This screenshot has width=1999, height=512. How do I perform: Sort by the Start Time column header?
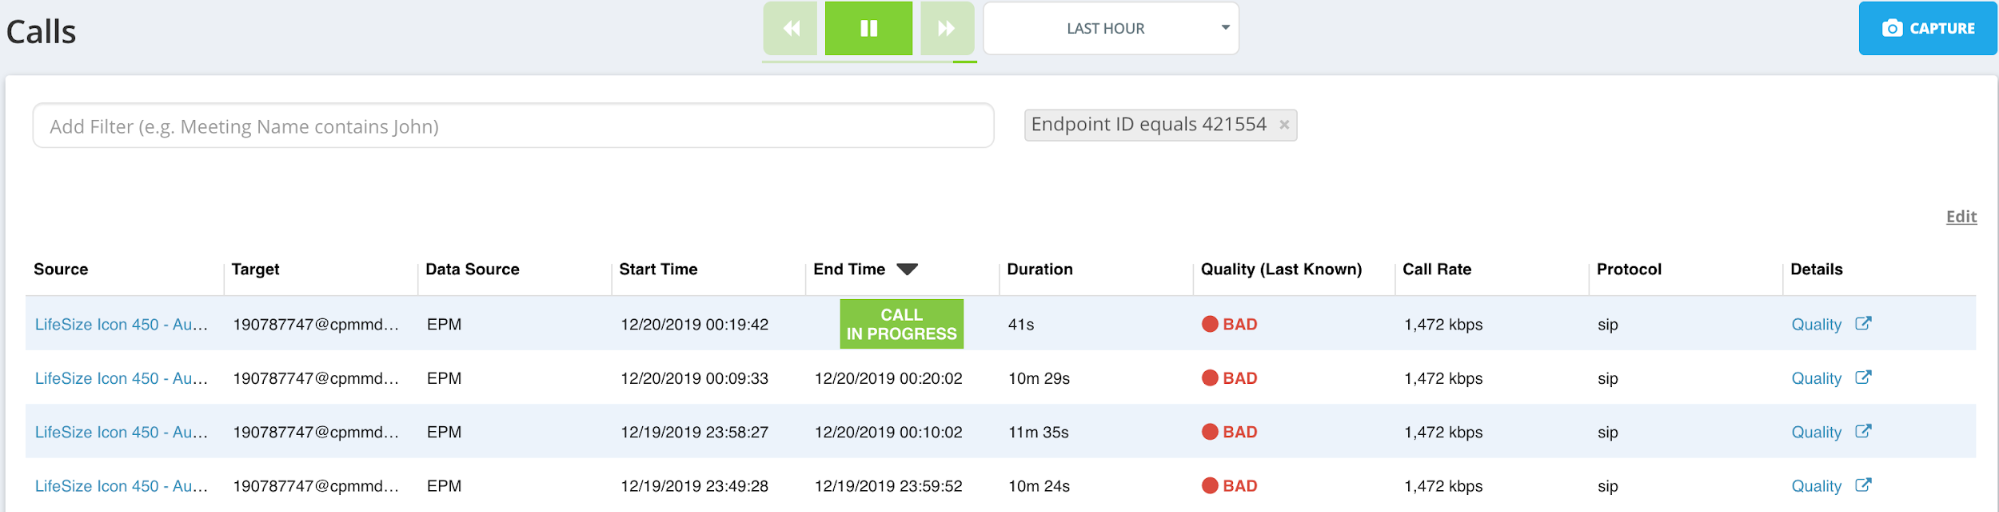(x=658, y=269)
